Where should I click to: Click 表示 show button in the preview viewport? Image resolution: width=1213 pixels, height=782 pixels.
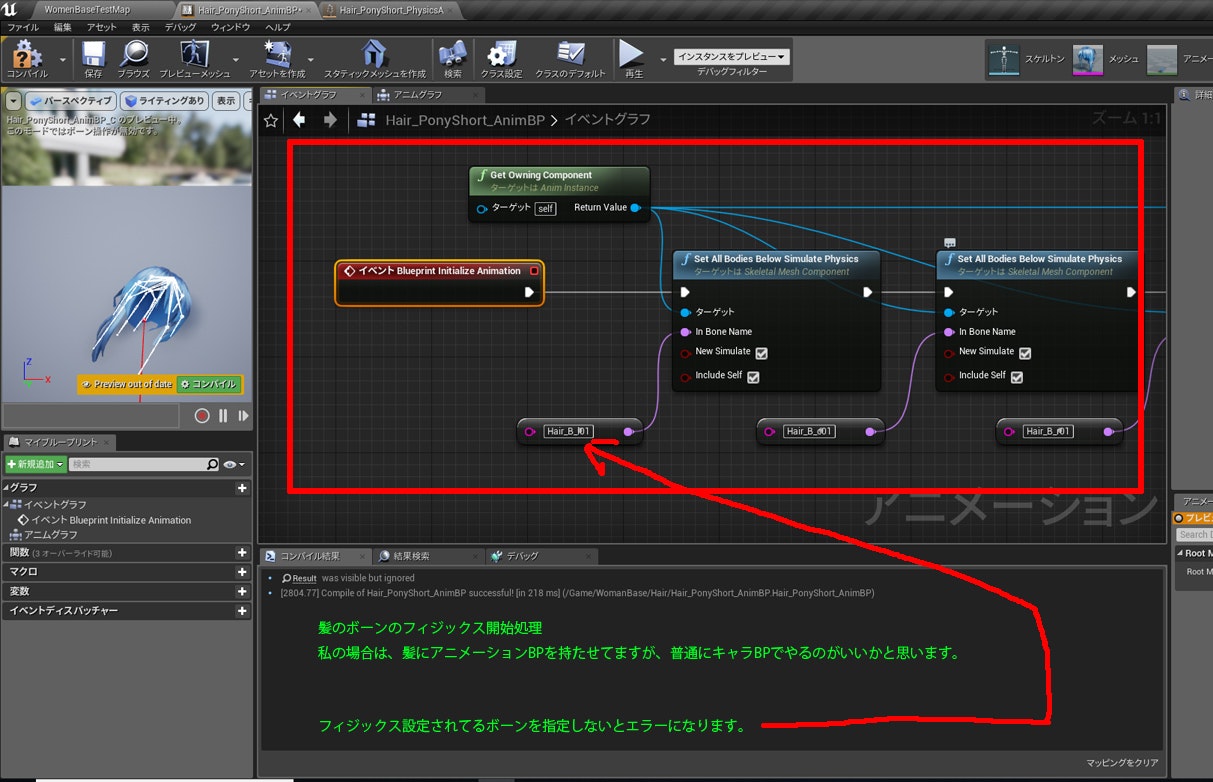[x=226, y=101]
